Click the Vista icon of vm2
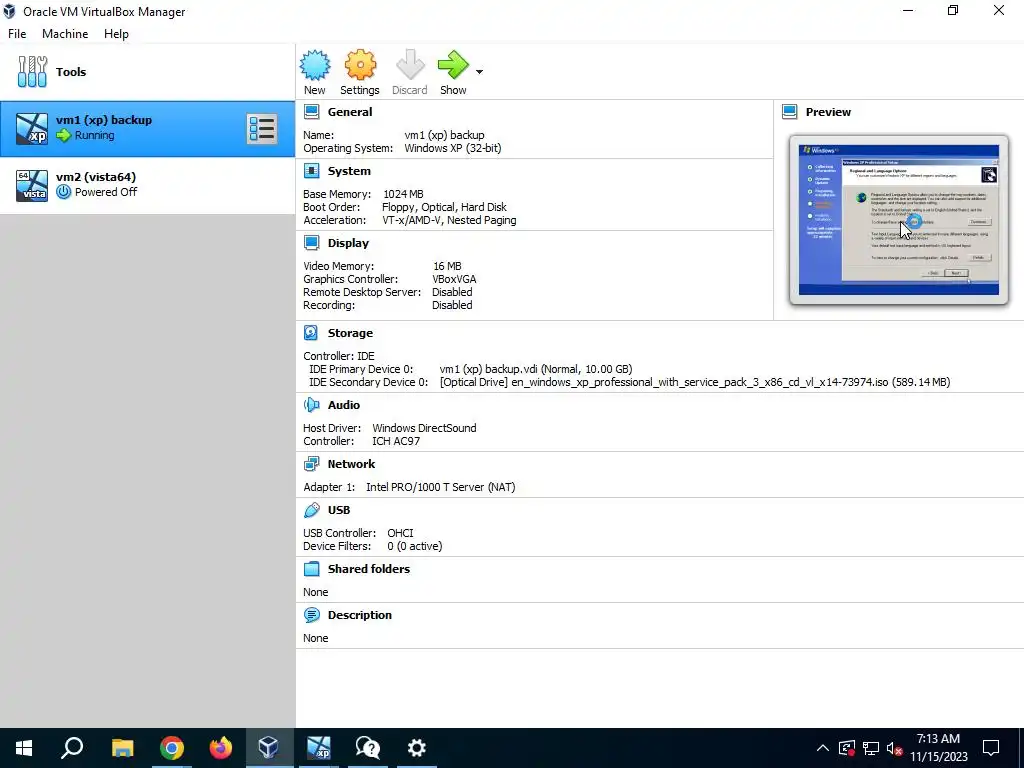The image size is (1024, 768). point(32,185)
